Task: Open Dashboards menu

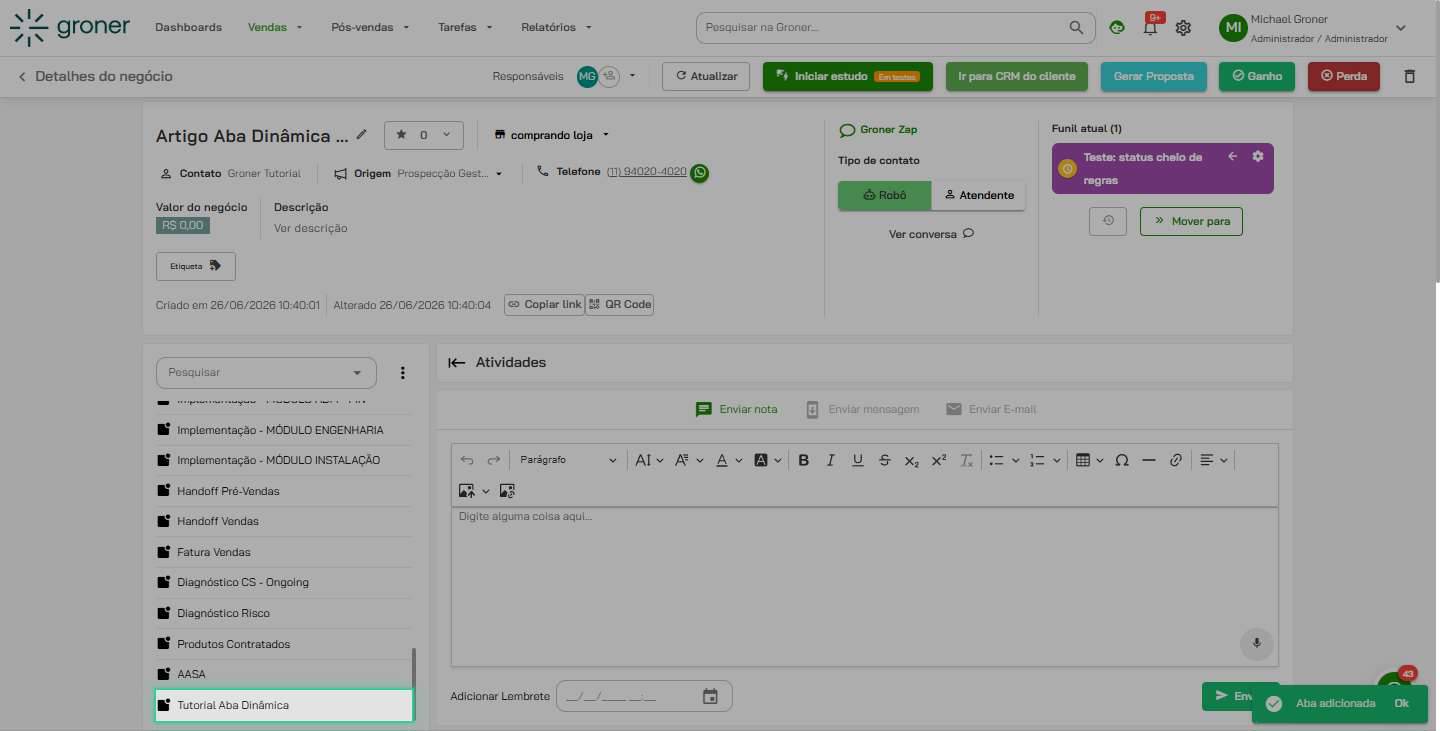Action: click(188, 27)
